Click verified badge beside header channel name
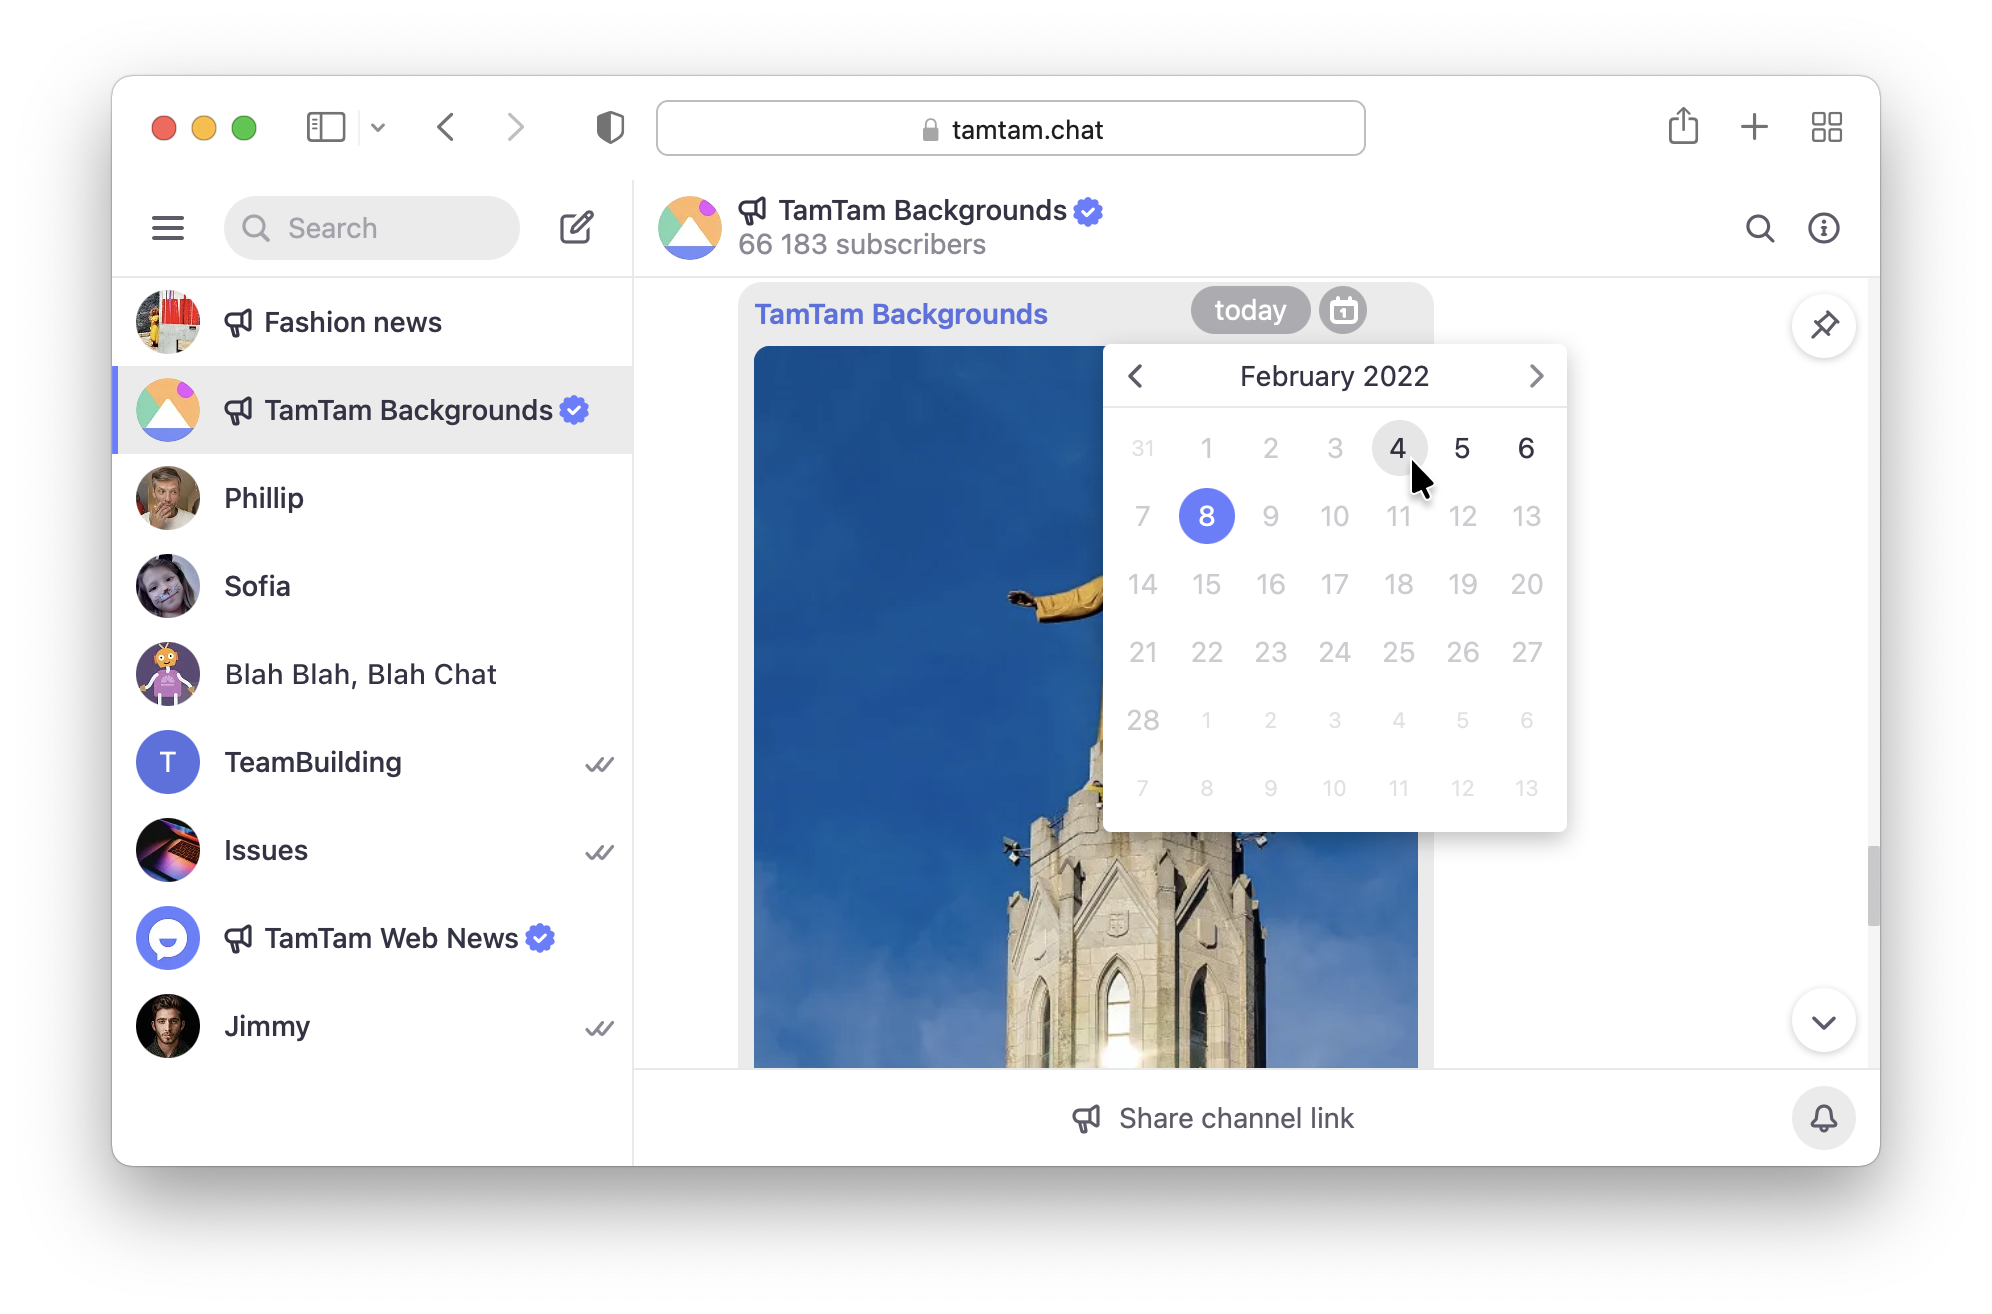The width and height of the screenshot is (1992, 1314). pos(1088,211)
